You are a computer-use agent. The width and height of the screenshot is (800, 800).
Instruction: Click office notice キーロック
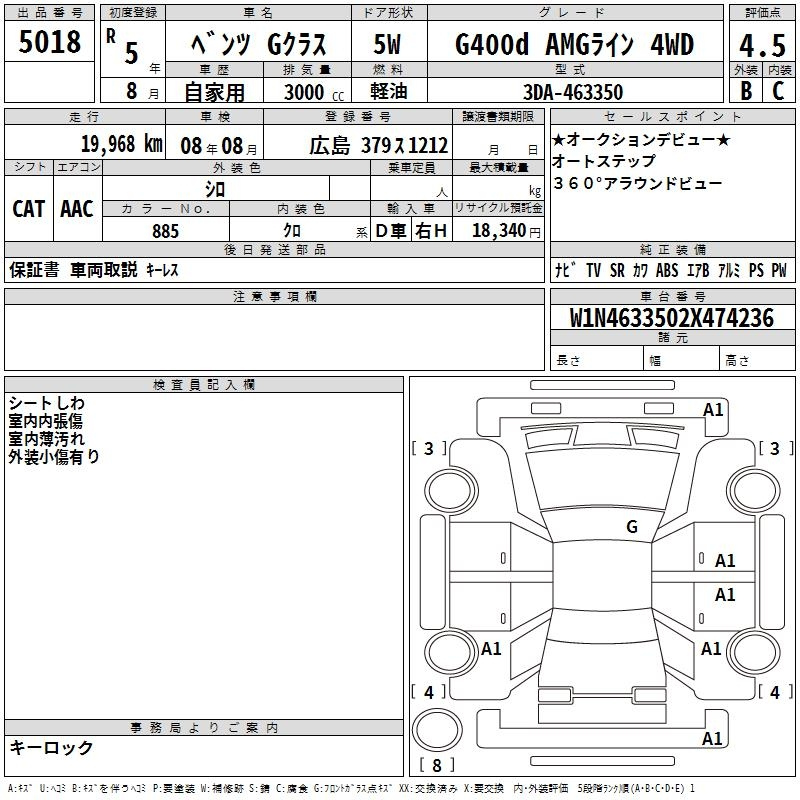tap(52, 748)
